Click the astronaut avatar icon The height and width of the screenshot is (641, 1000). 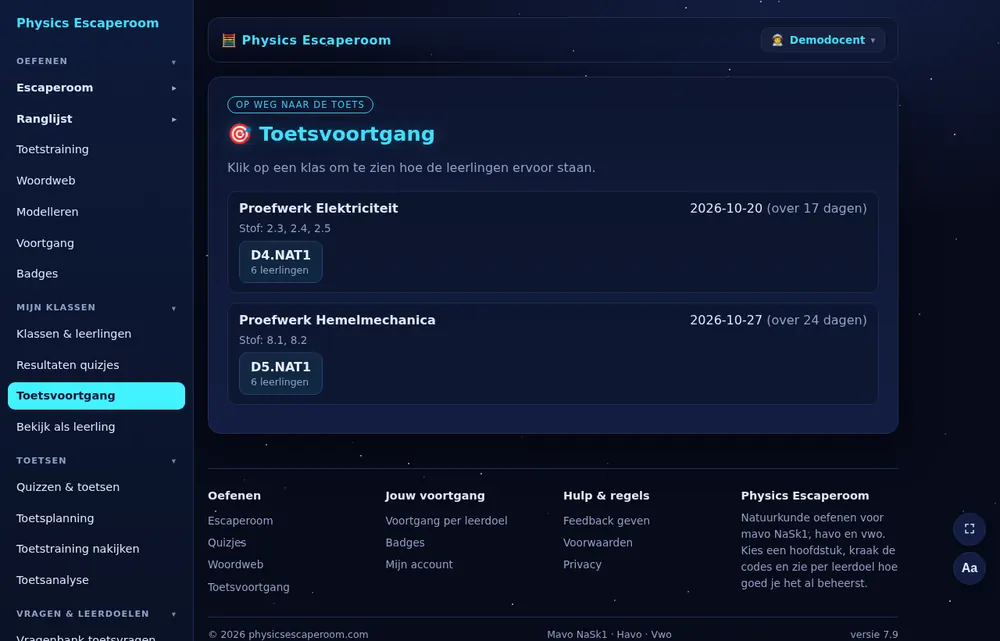tap(777, 40)
